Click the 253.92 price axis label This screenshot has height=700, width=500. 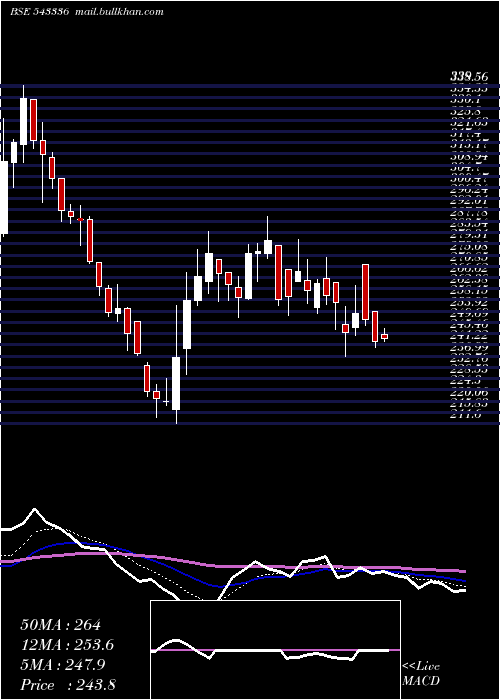tap(468, 302)
